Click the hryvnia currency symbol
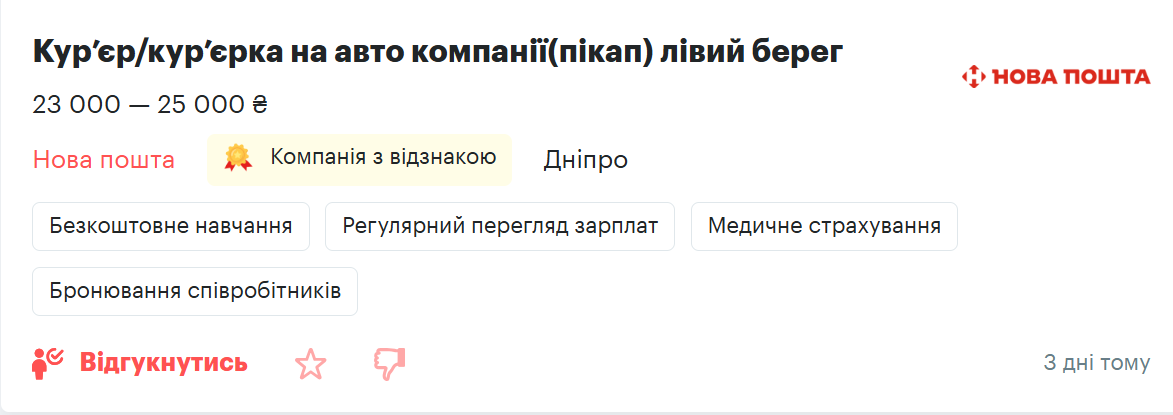This screenshot has width=1173, height=415. click(261, 104)
